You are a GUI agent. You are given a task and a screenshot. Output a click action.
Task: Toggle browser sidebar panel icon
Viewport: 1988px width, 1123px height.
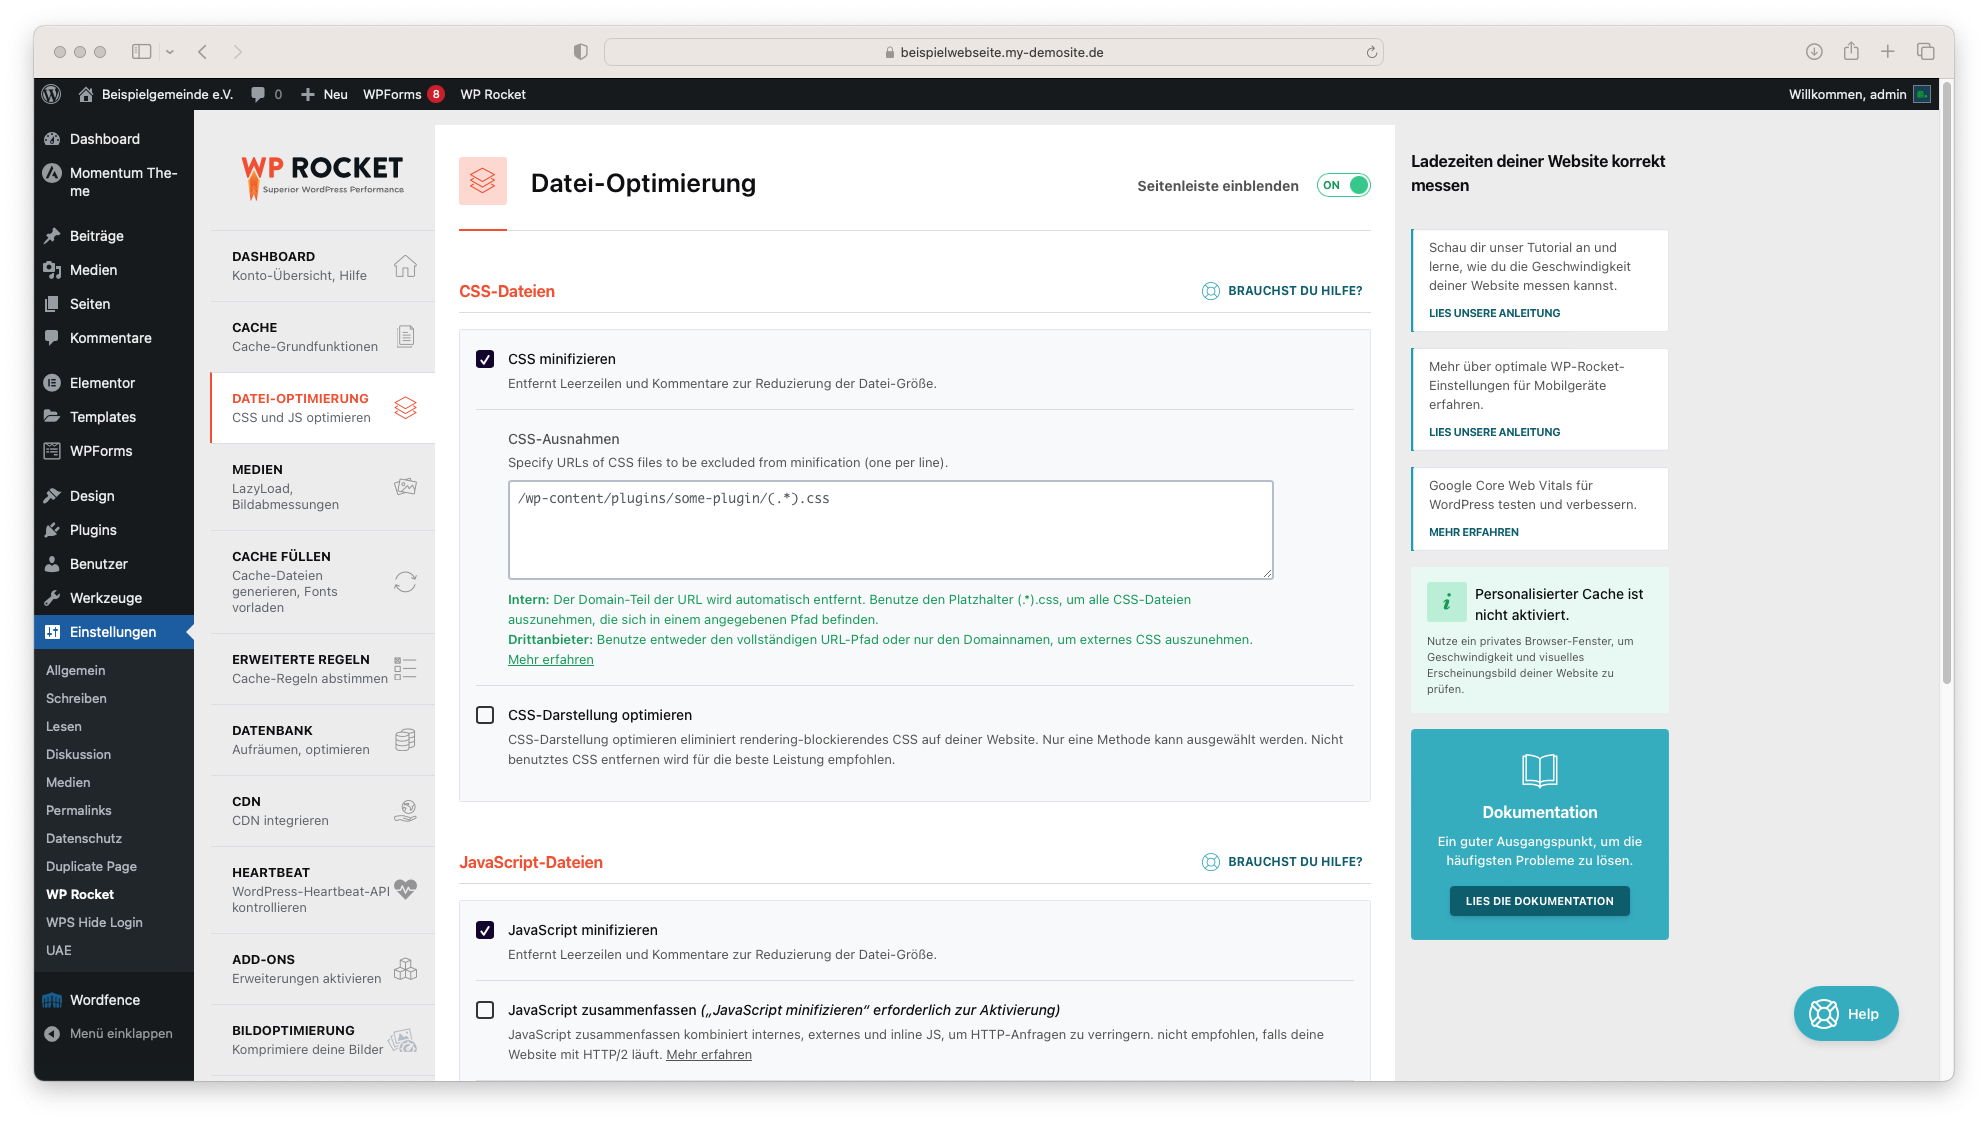pyautogui.click(x=142, y=52)
